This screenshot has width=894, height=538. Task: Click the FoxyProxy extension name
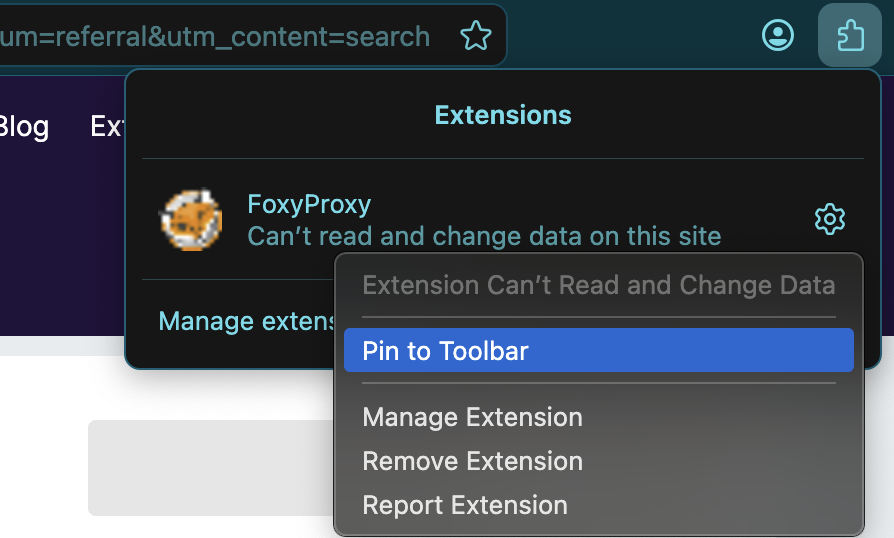tap(309, 204)
